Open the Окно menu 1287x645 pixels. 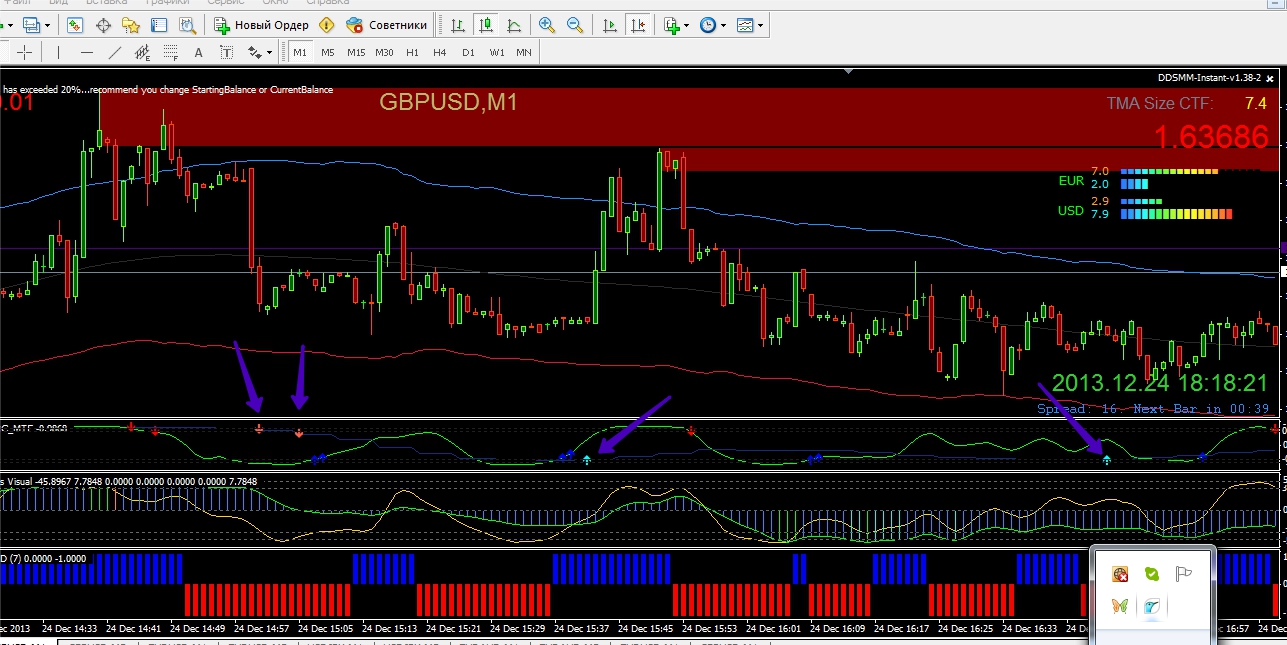pos(275,3)
